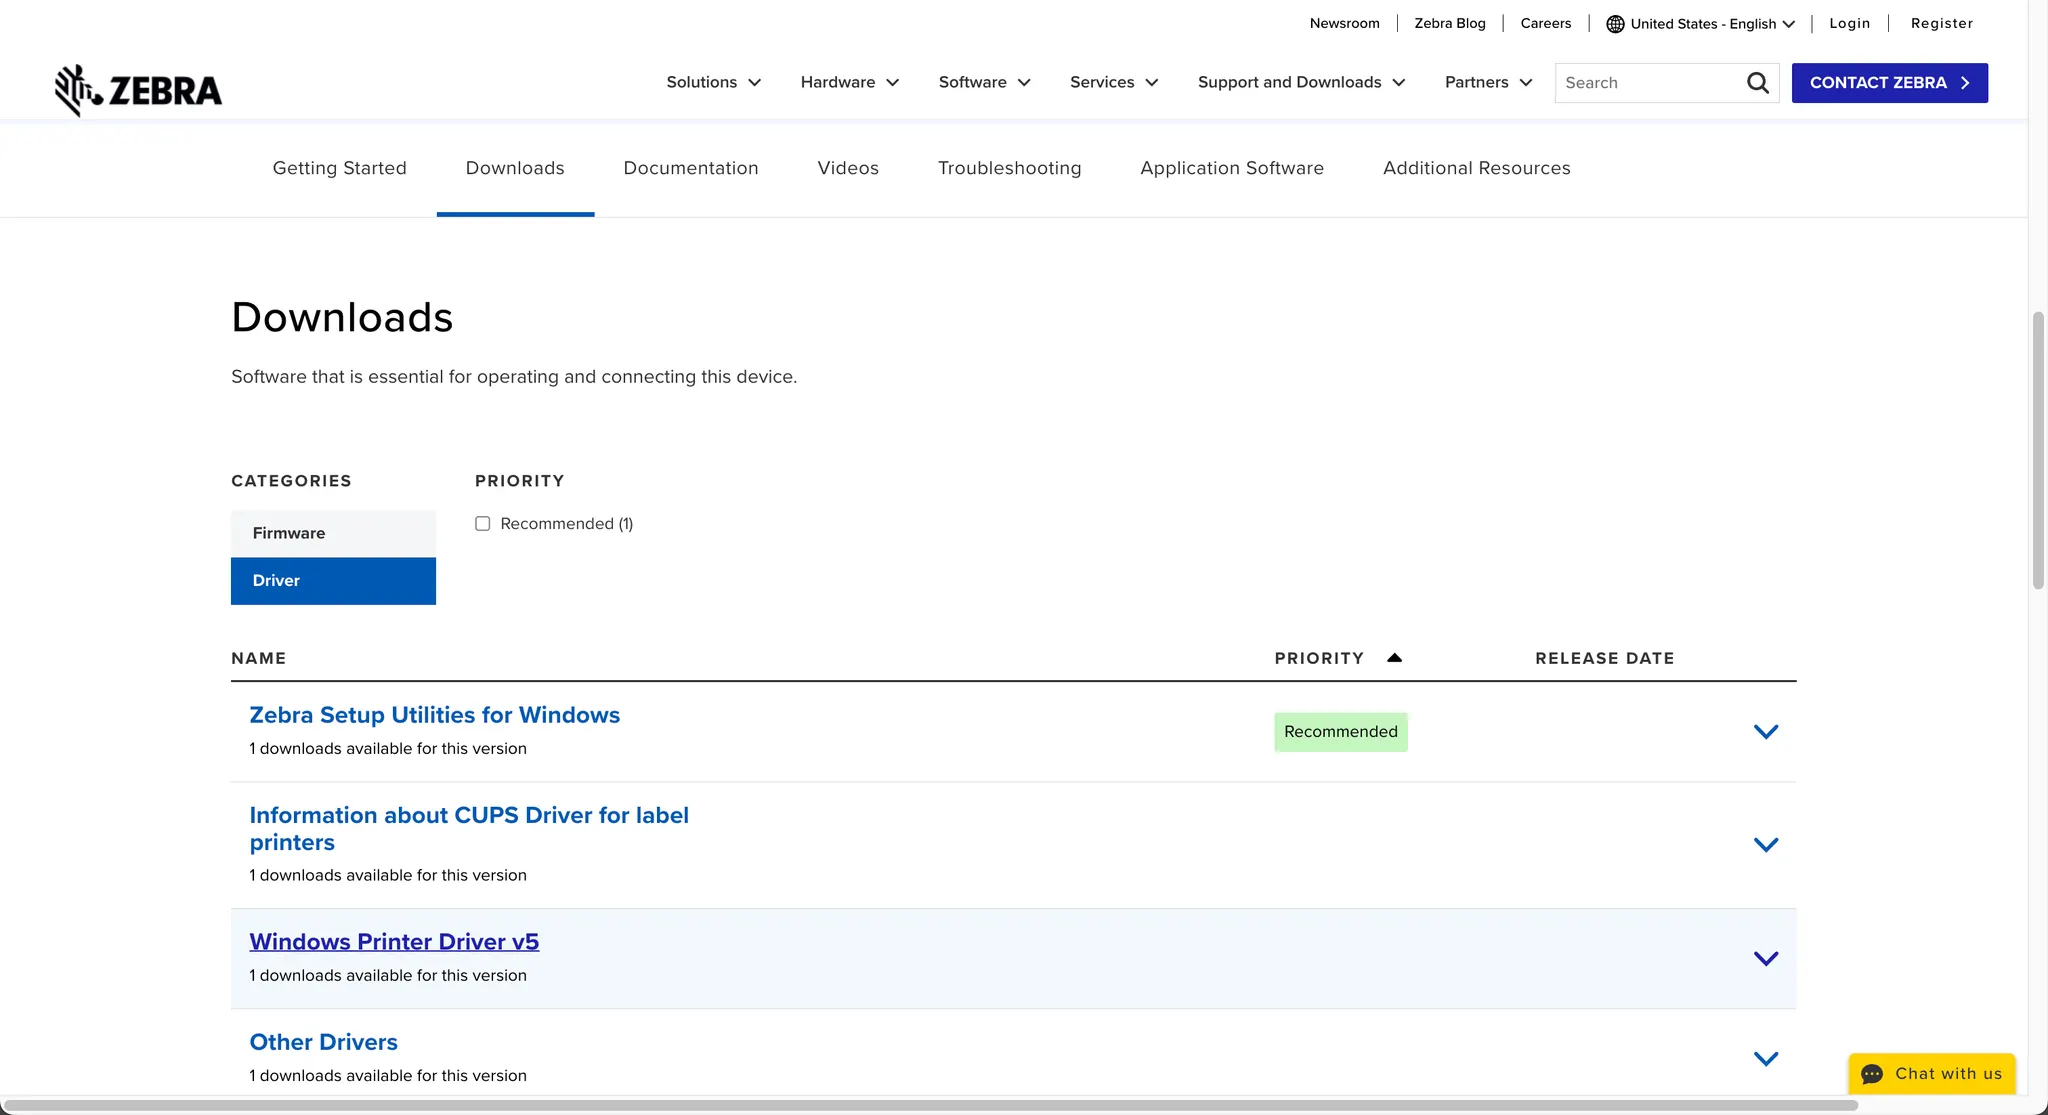Switch to the Documentation tab

[690, 168]
